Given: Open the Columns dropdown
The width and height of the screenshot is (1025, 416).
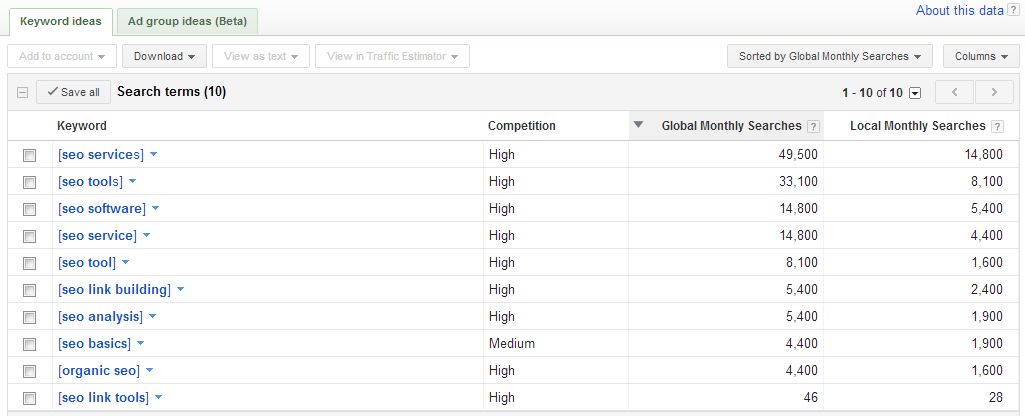Looking at the screenshot, I should click(x=981, y=56).
